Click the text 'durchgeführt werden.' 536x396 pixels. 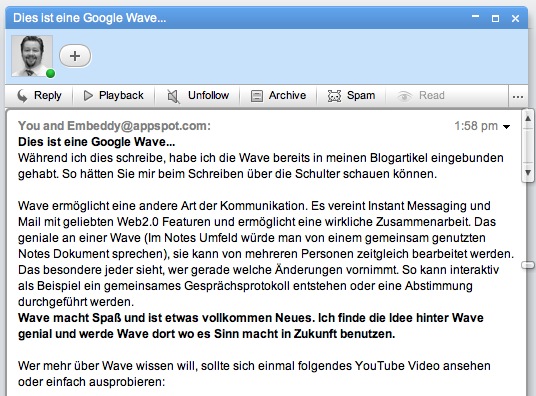(x=76, y=302)
